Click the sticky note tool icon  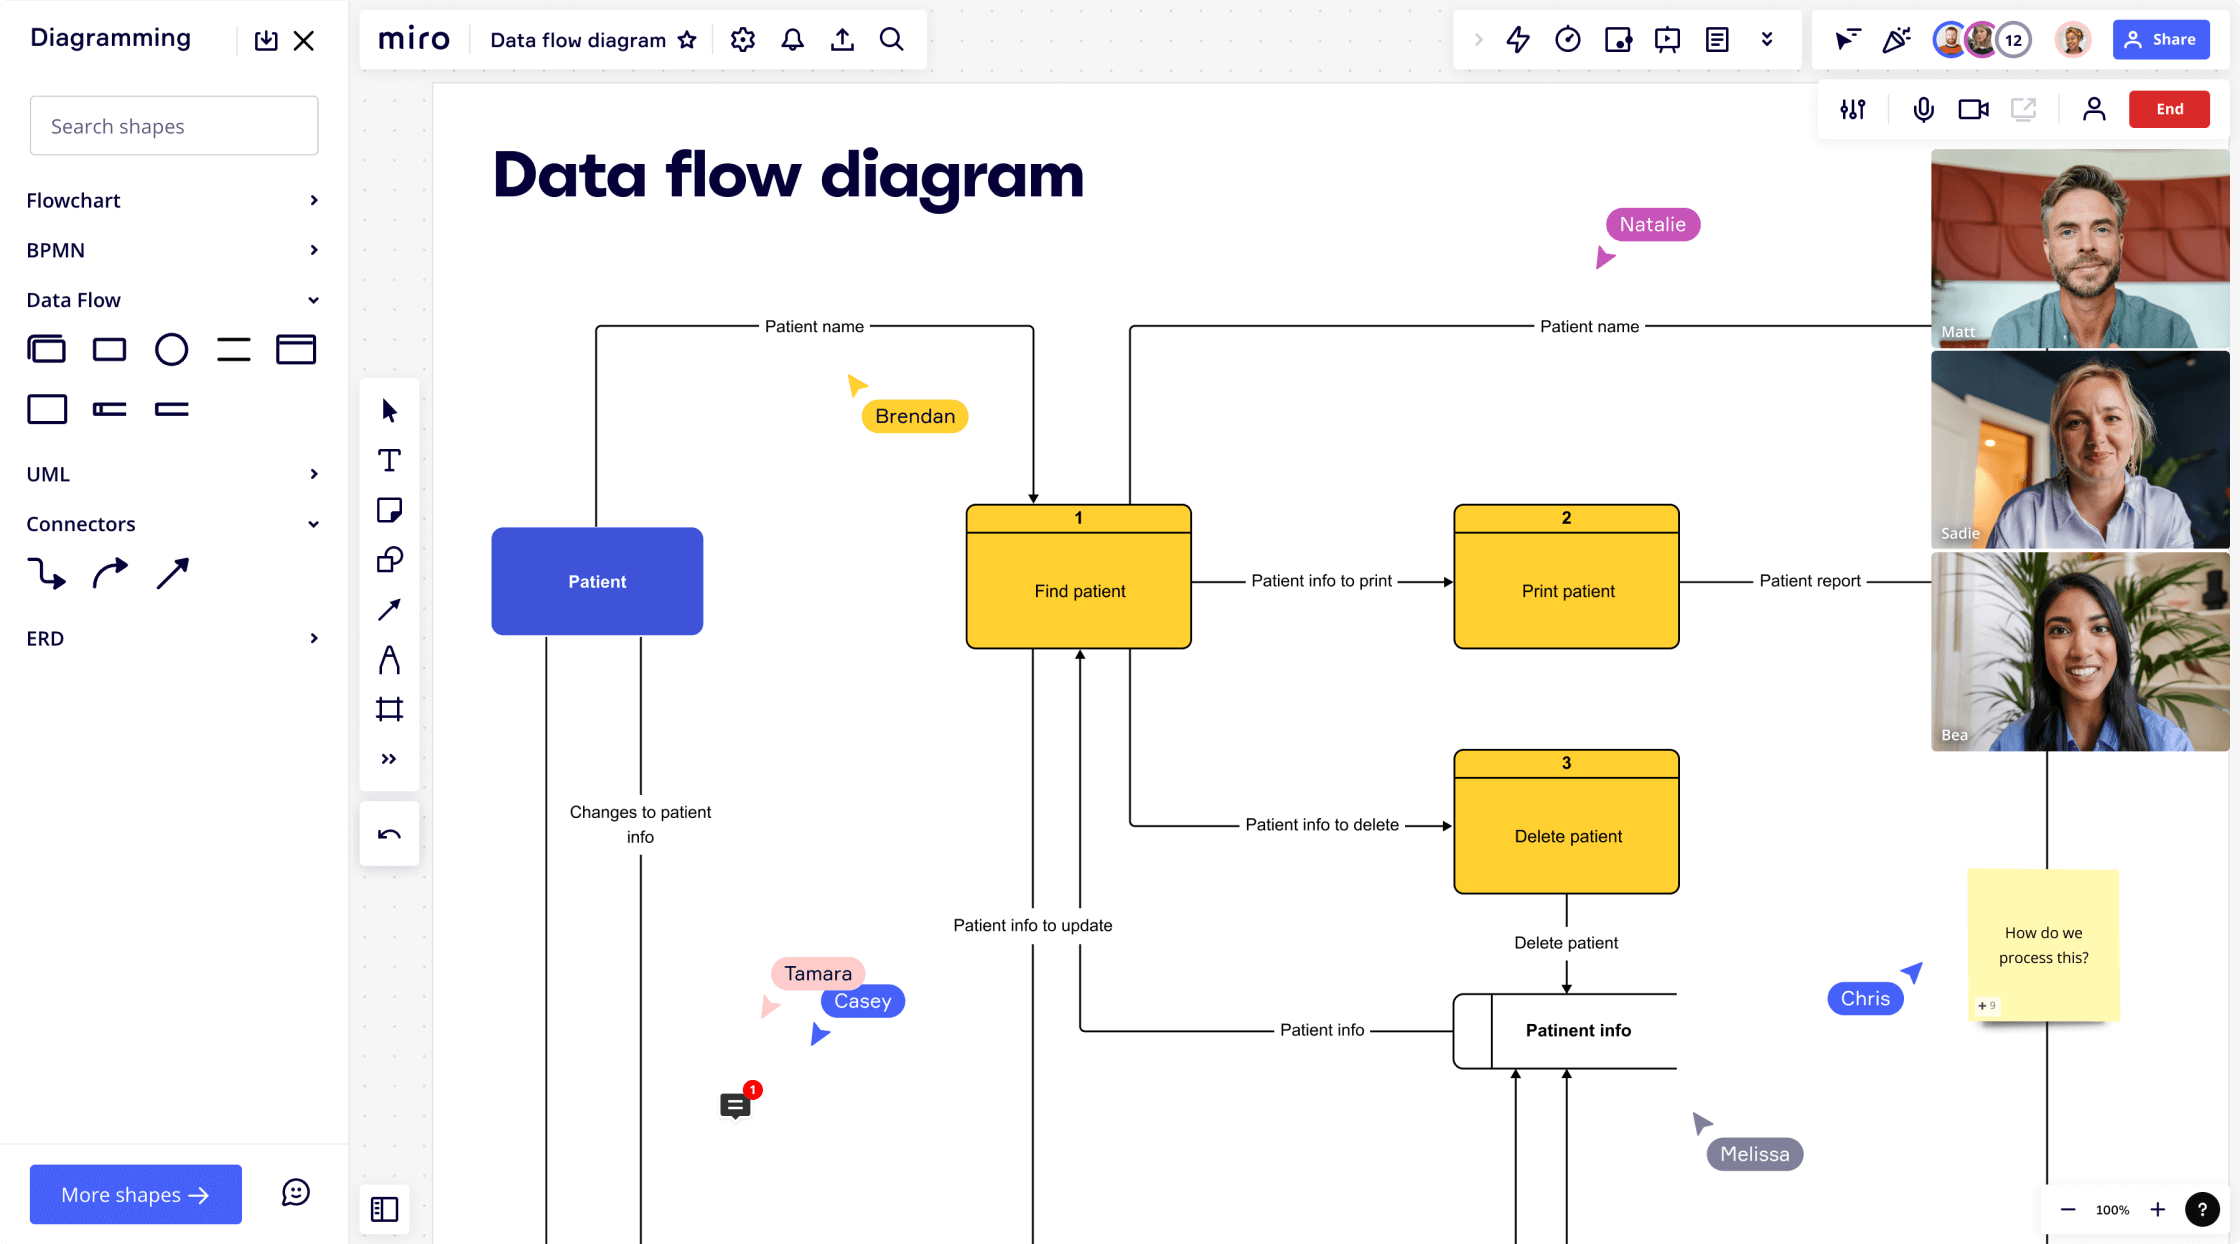point(387,509)
